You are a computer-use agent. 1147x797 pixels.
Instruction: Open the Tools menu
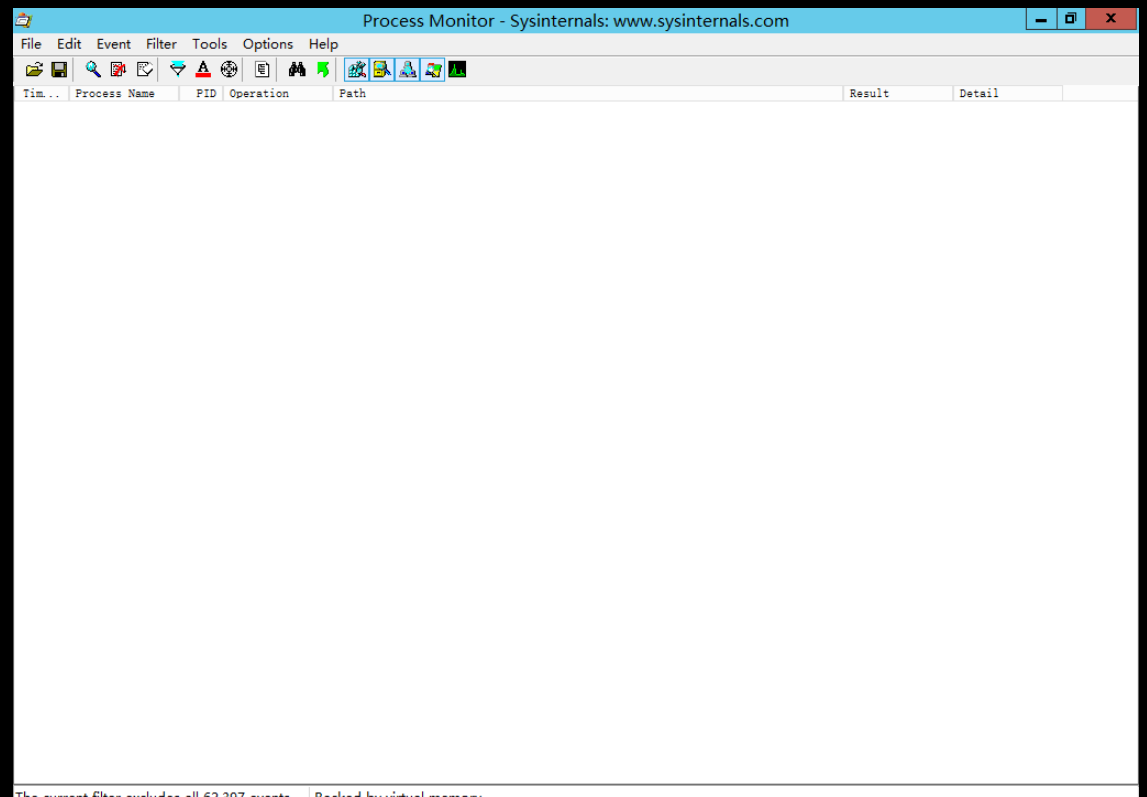tap(209, 44)
